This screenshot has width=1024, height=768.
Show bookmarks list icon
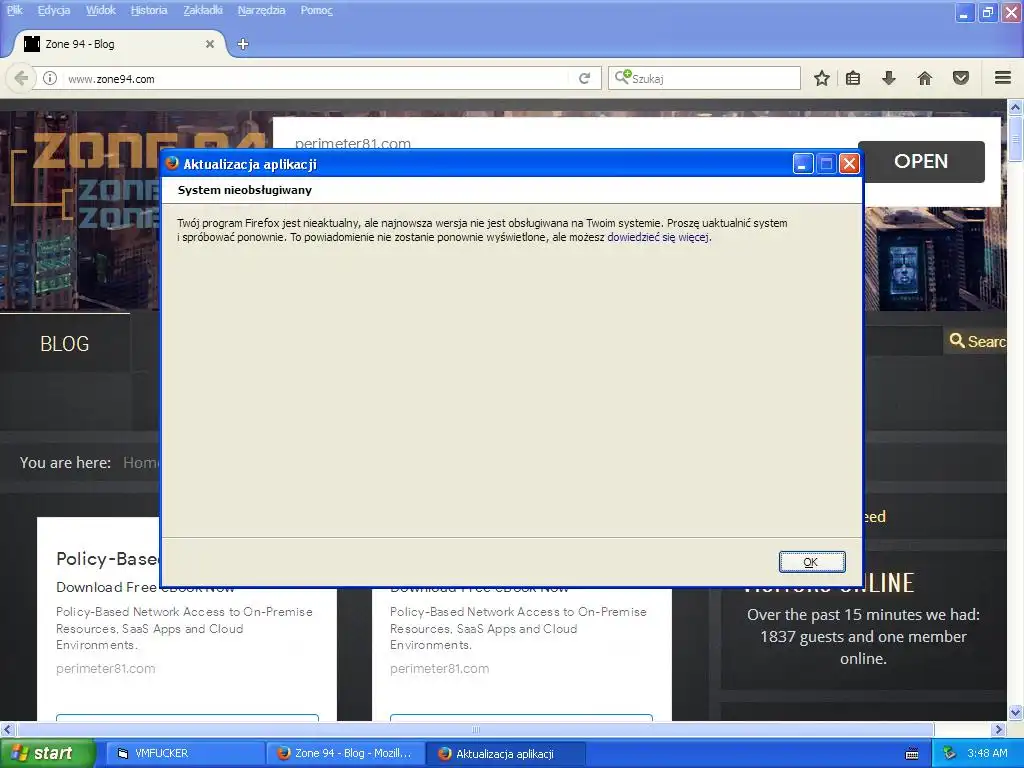(853, 78)
